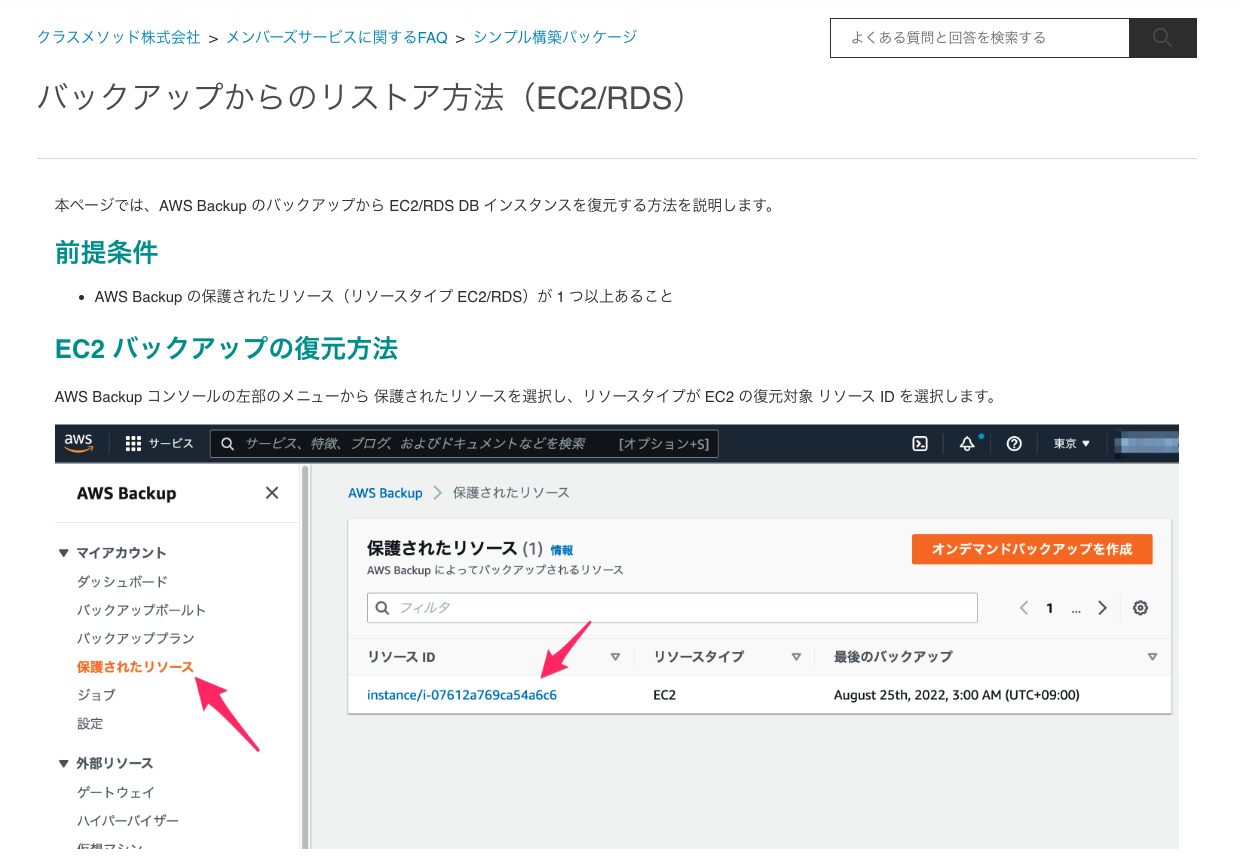Click the EC2 resource type cell
This screenshot has width=1240, height=863.
(665, 695)
